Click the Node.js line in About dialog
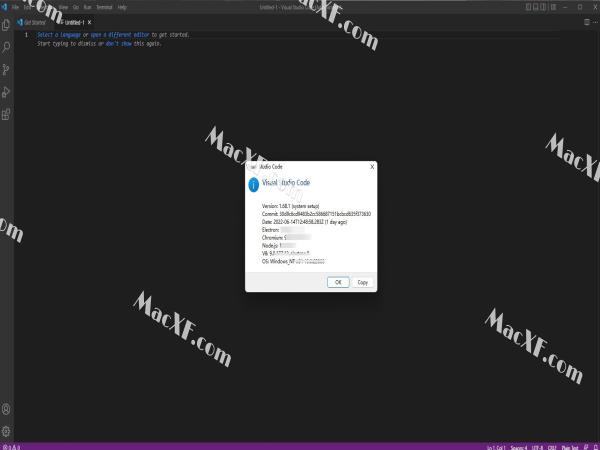Screen dimensions: 600x450 (x=279, y=246)
